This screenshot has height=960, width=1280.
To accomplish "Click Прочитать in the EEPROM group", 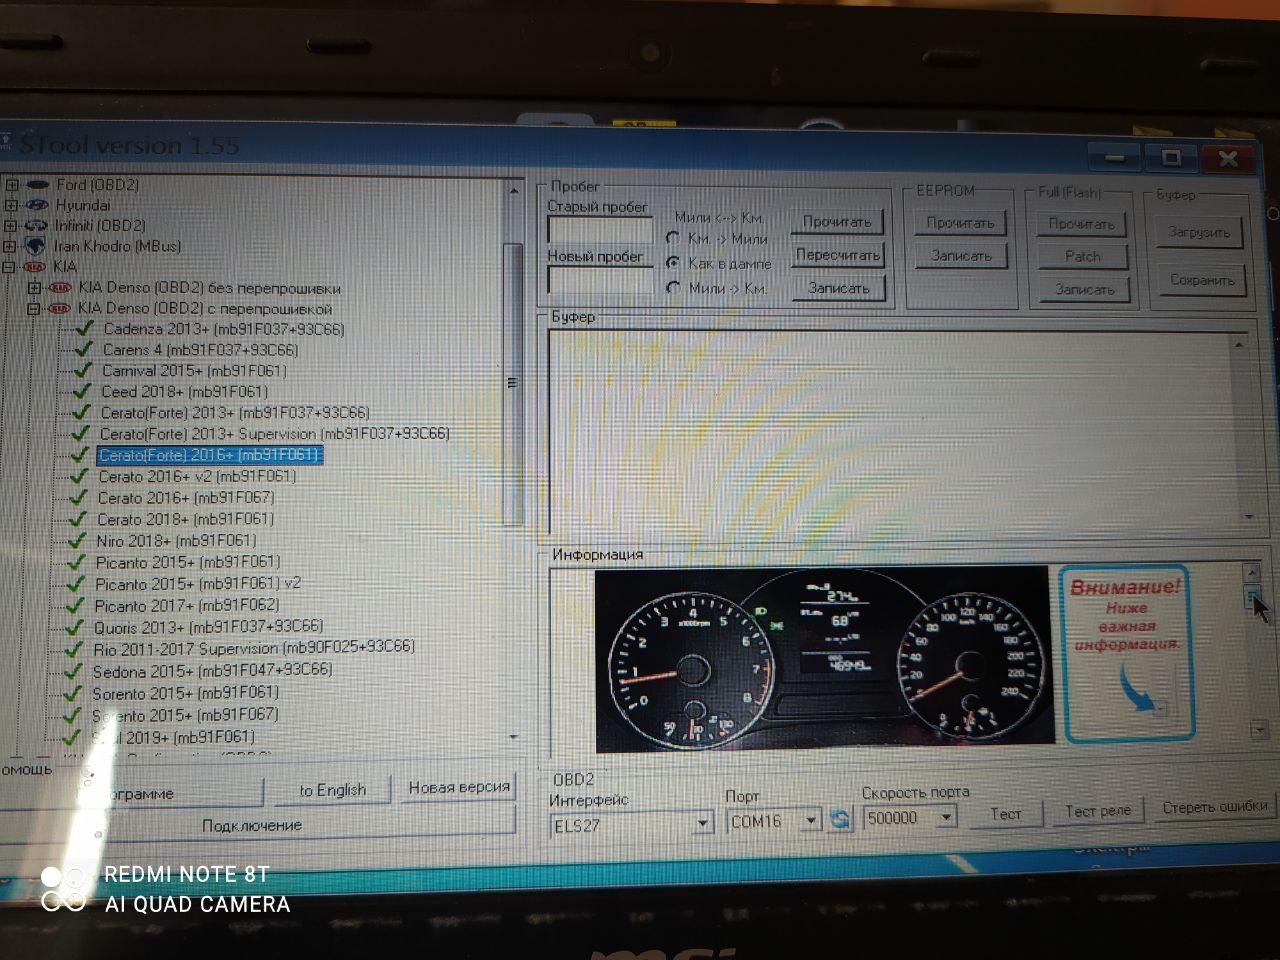I will tap(960, 223).
